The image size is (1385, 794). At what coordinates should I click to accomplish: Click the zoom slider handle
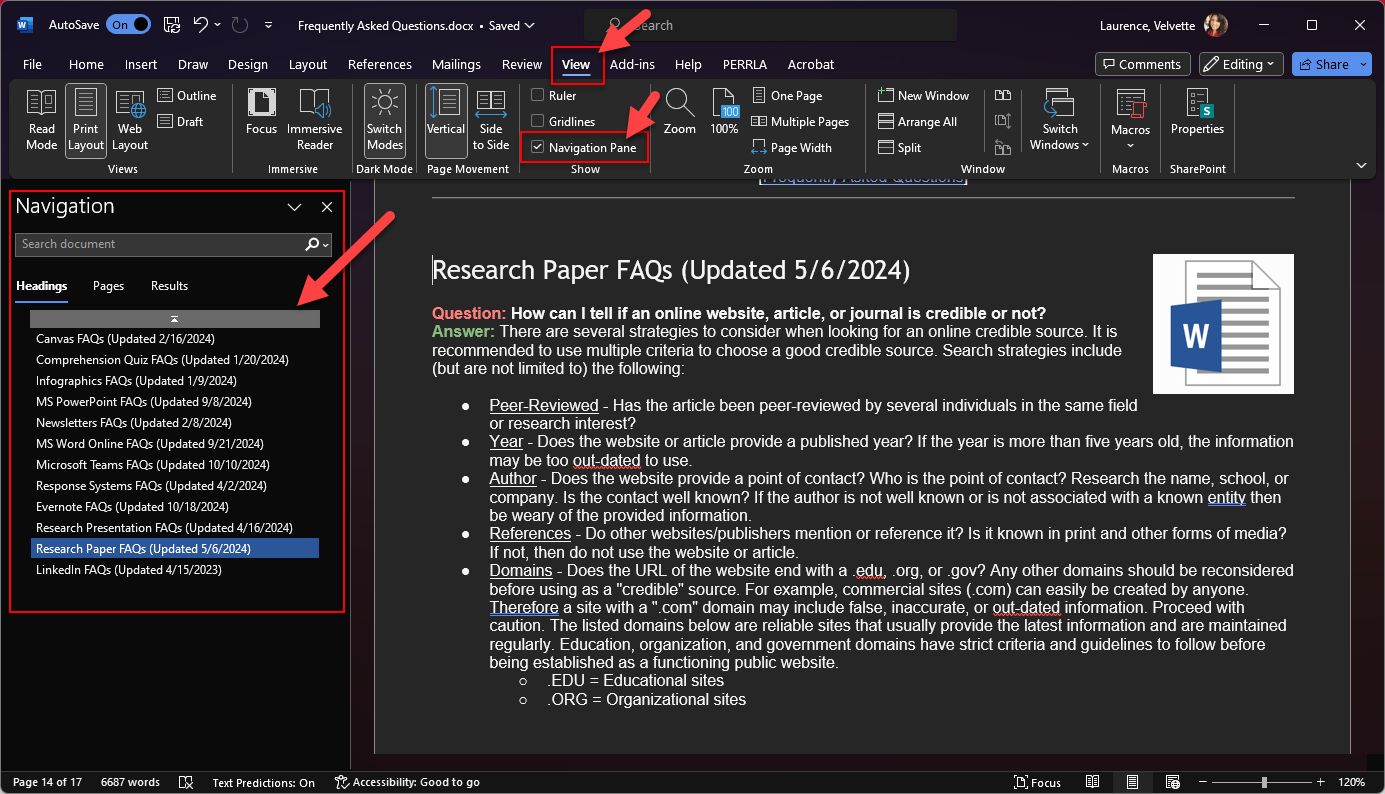(1264, 782)
